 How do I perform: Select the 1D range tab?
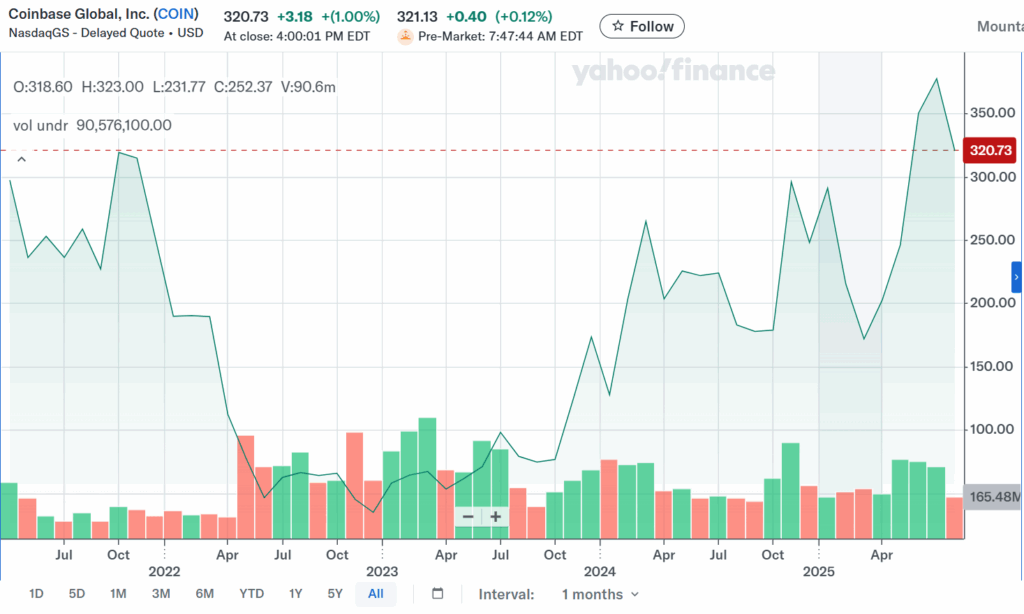36,594
